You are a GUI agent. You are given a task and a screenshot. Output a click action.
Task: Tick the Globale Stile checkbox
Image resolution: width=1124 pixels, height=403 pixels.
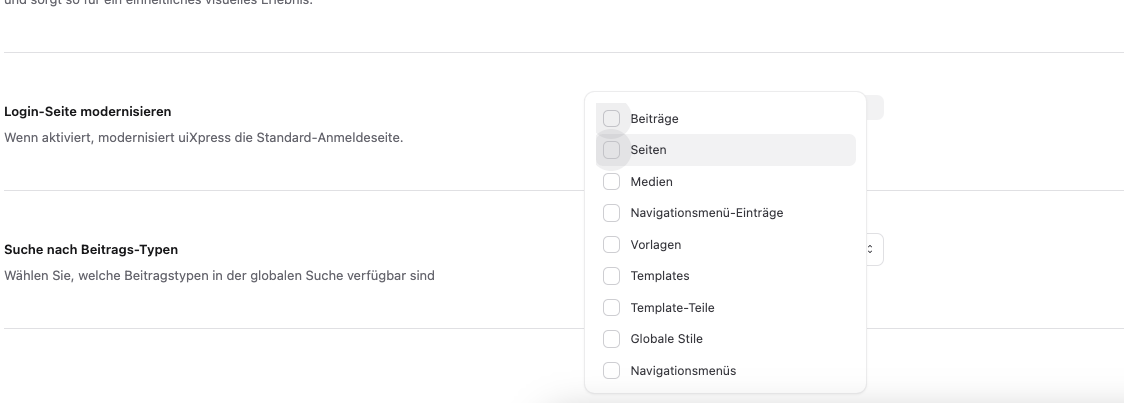click(x=612, y=339)
